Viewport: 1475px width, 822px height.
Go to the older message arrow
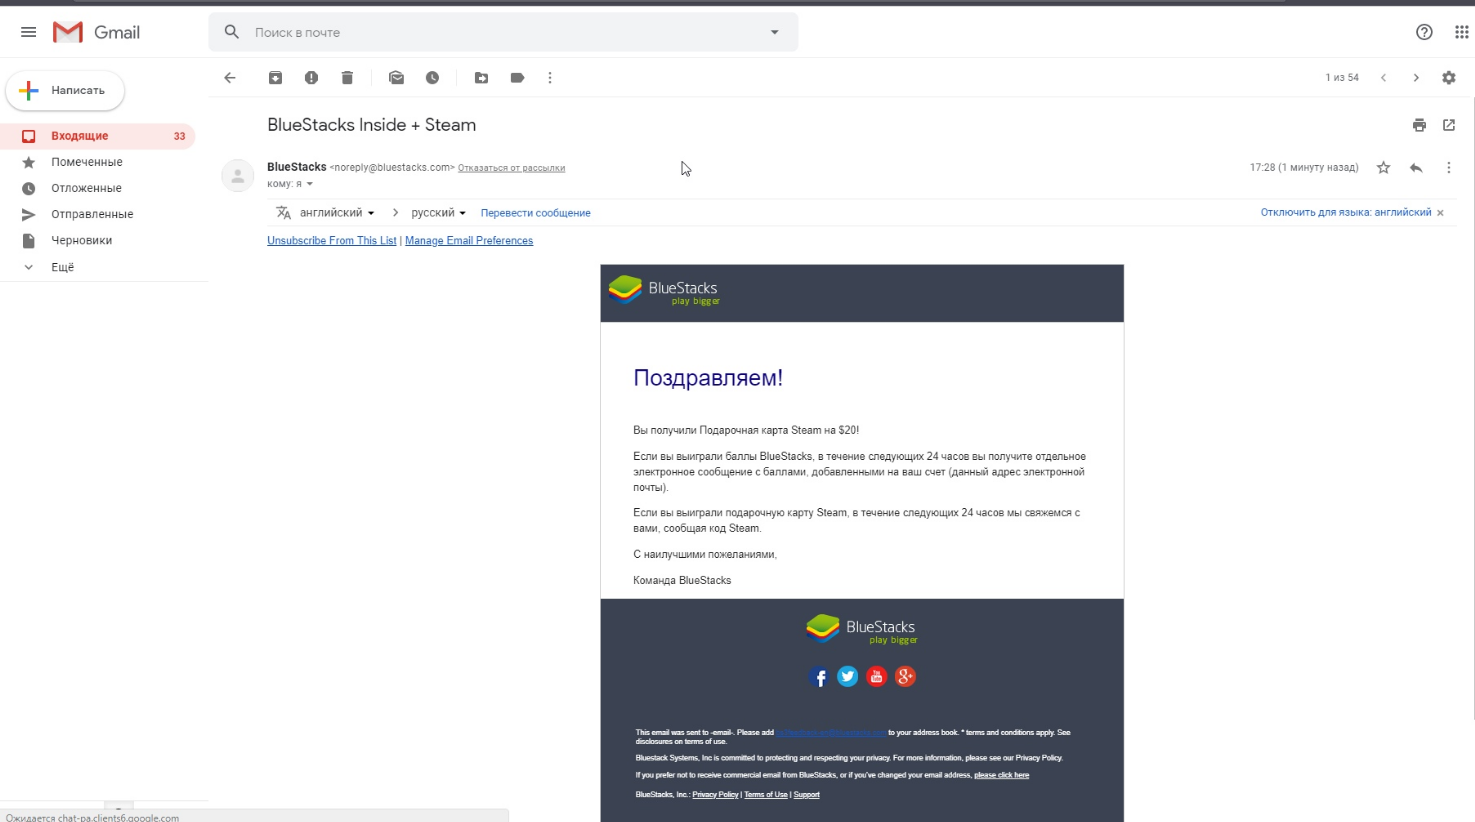click(x=1416, y=78)
